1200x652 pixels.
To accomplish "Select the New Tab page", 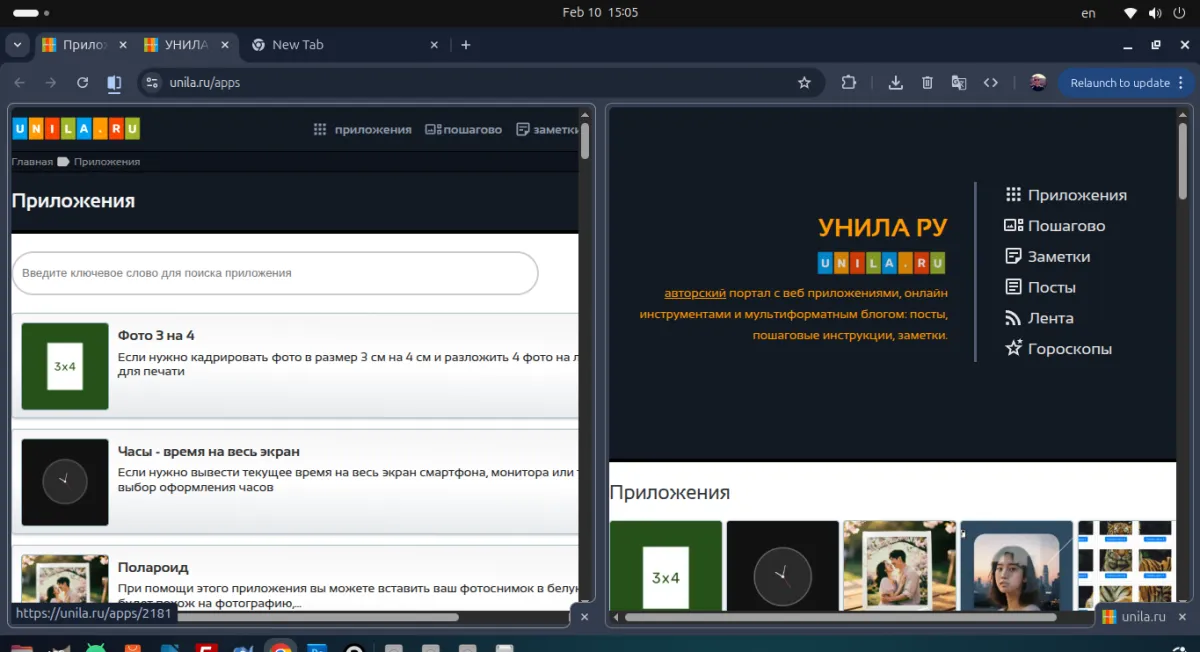I will click(x=300, y=44).
